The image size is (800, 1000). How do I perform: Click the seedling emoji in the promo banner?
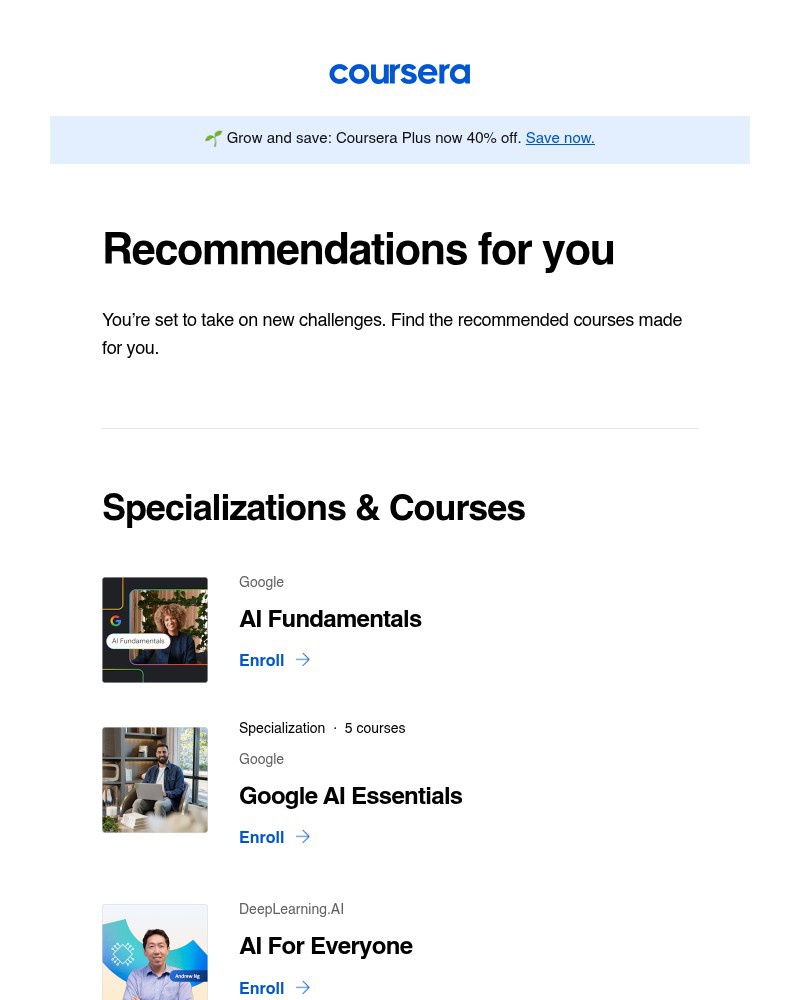click(213, 138)
